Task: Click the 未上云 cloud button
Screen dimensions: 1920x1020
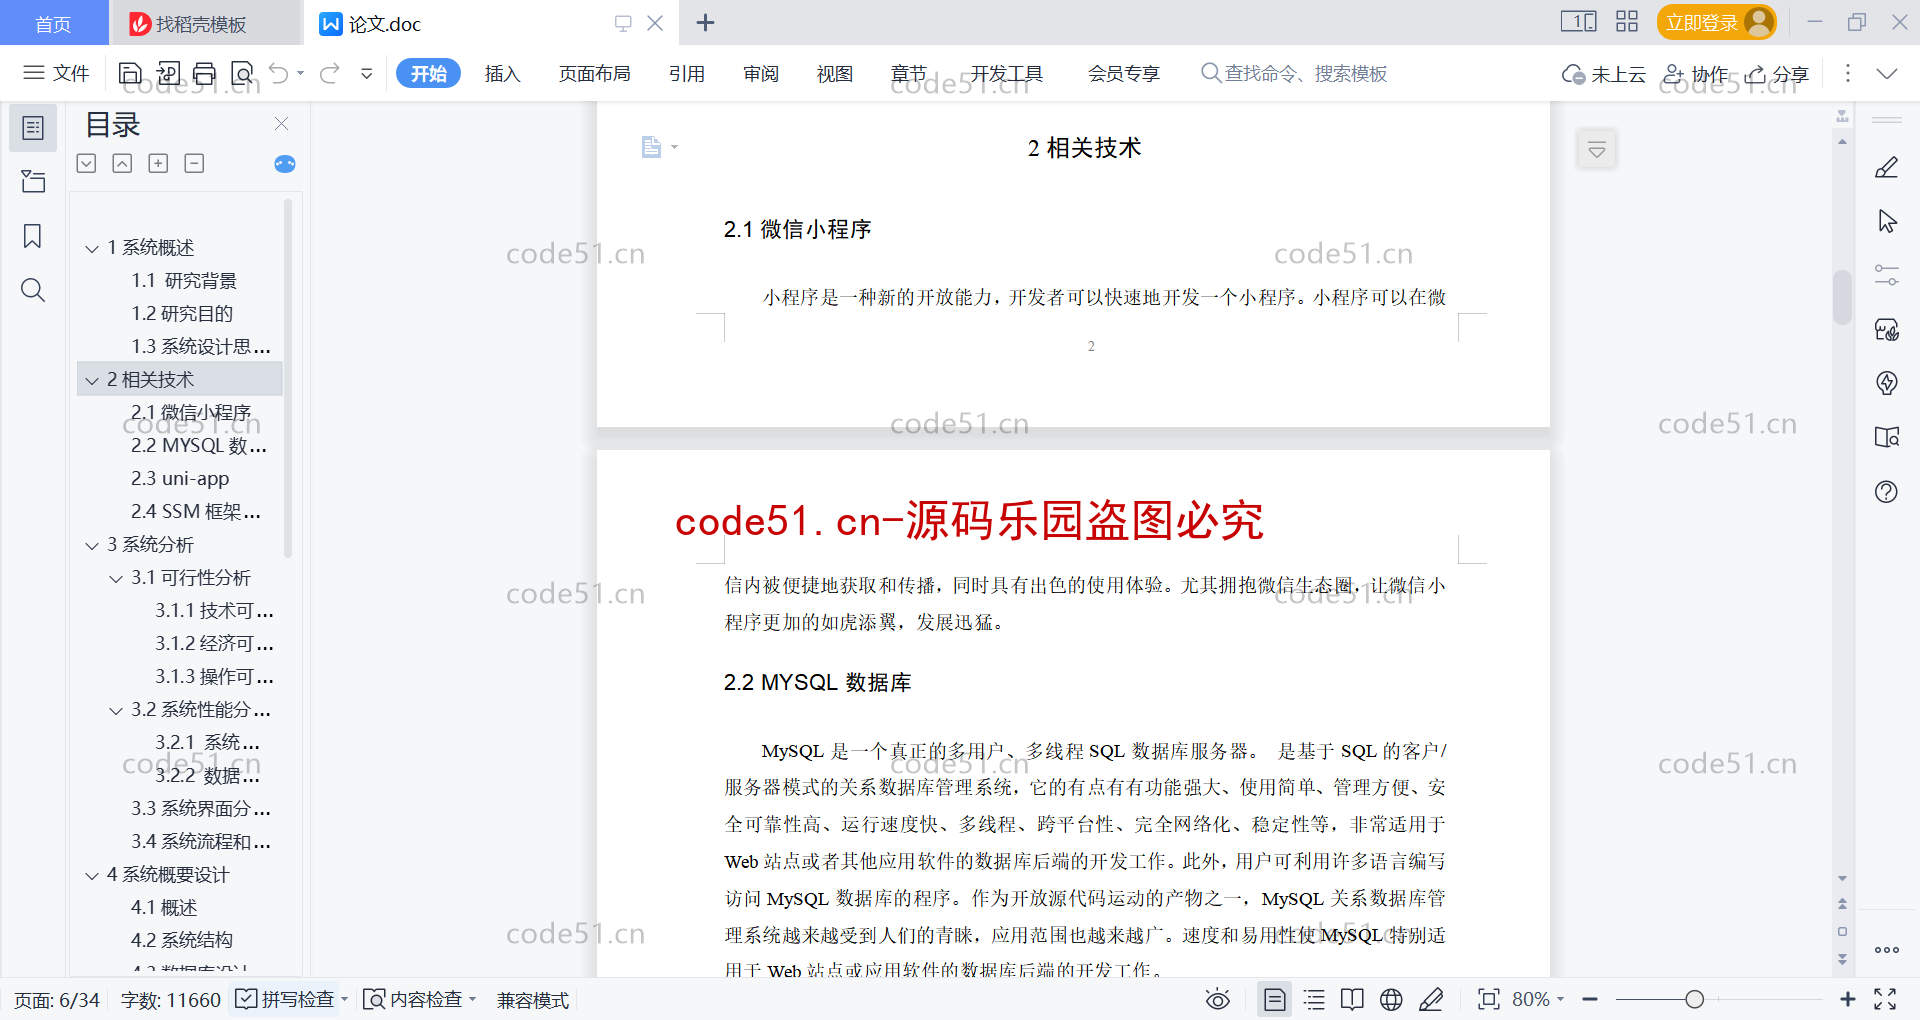Action: coord(1603,73)
